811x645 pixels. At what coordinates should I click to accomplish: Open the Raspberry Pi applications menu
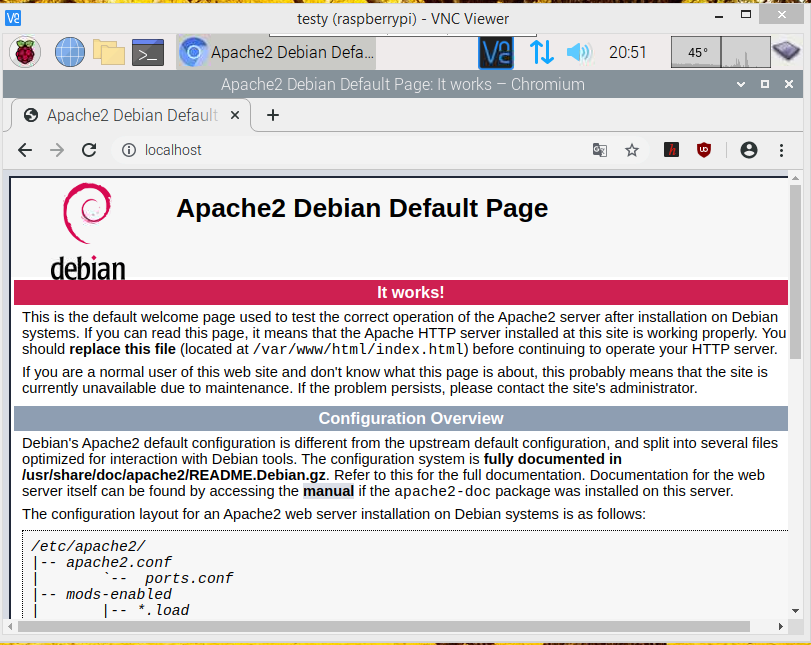pyautogui.click(x=25, y=52)
